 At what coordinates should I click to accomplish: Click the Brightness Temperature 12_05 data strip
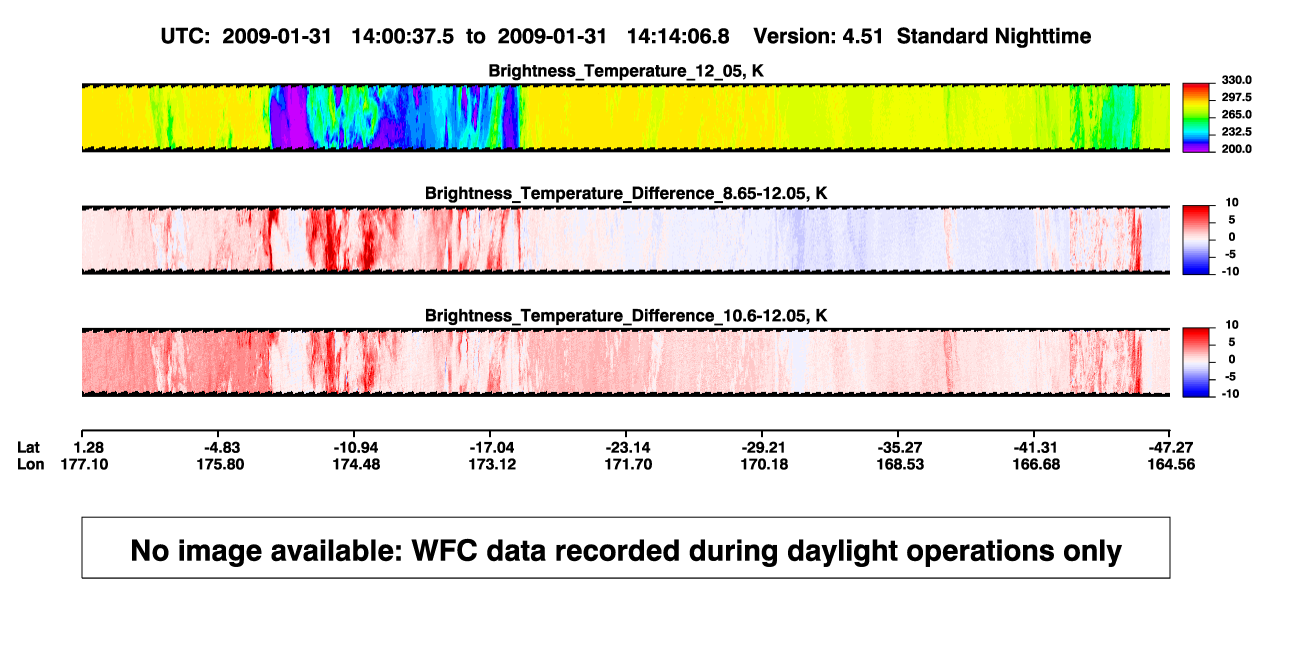(x=625, y=118)
